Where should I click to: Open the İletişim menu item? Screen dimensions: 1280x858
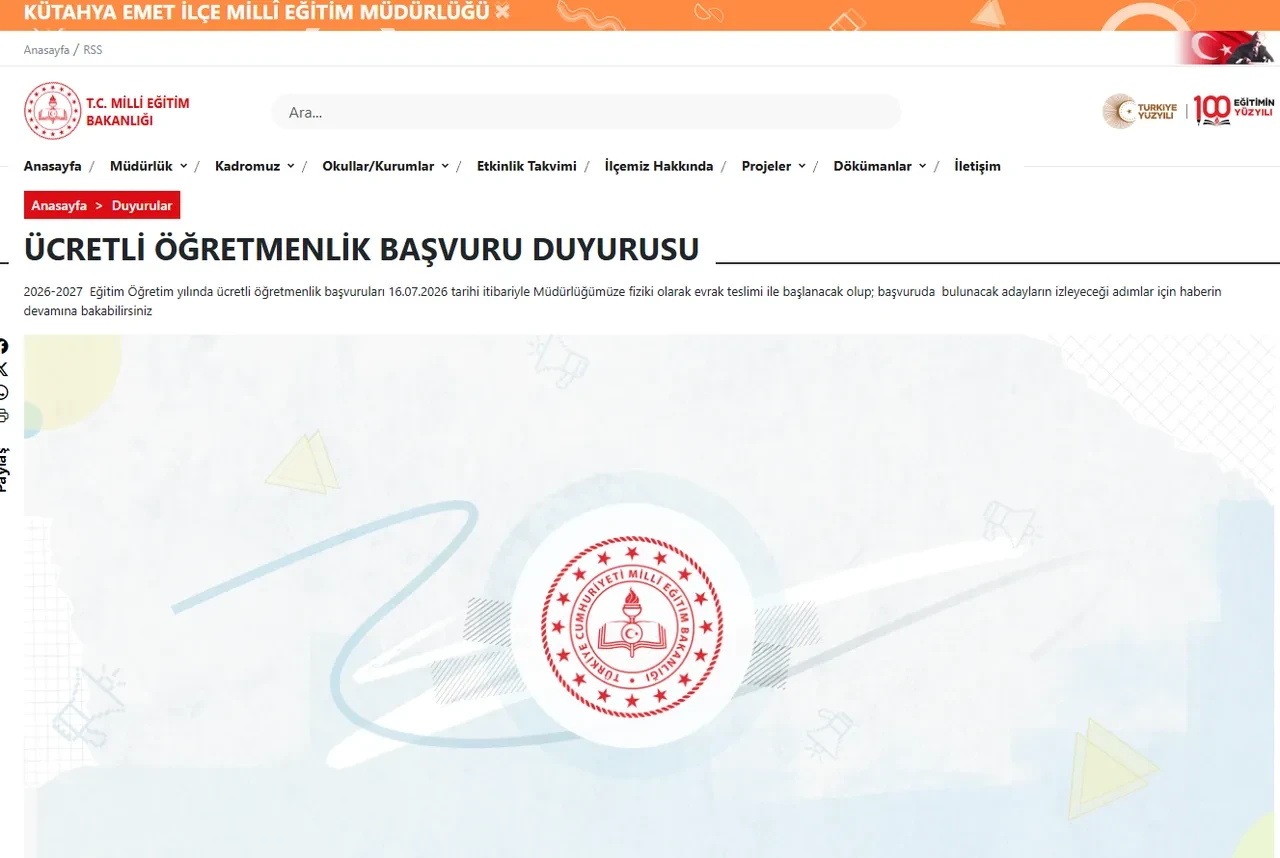point(977,166)
